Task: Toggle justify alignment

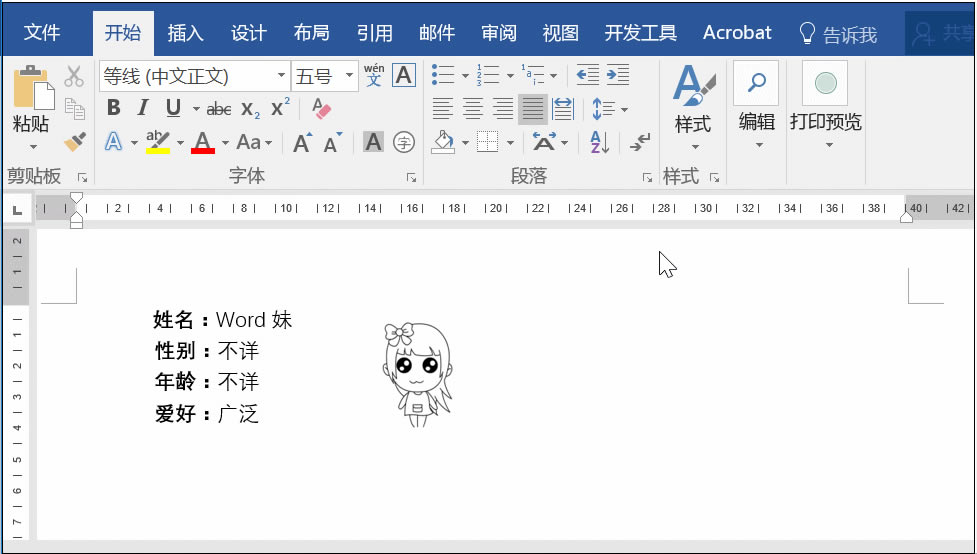Action: [x=533, y=108]
